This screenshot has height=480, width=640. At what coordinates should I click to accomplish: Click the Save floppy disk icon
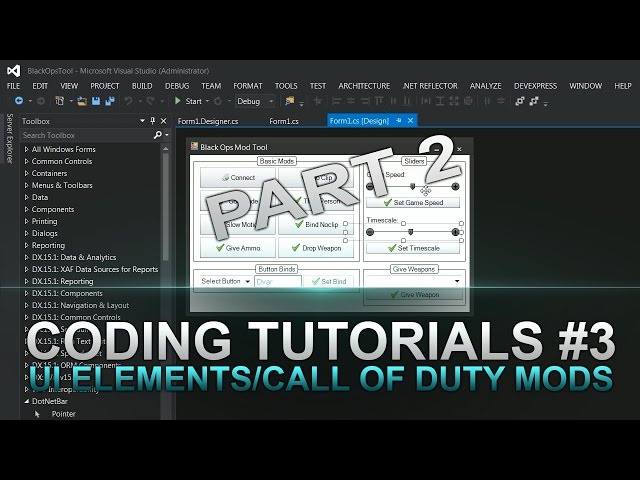coord(96,101)
